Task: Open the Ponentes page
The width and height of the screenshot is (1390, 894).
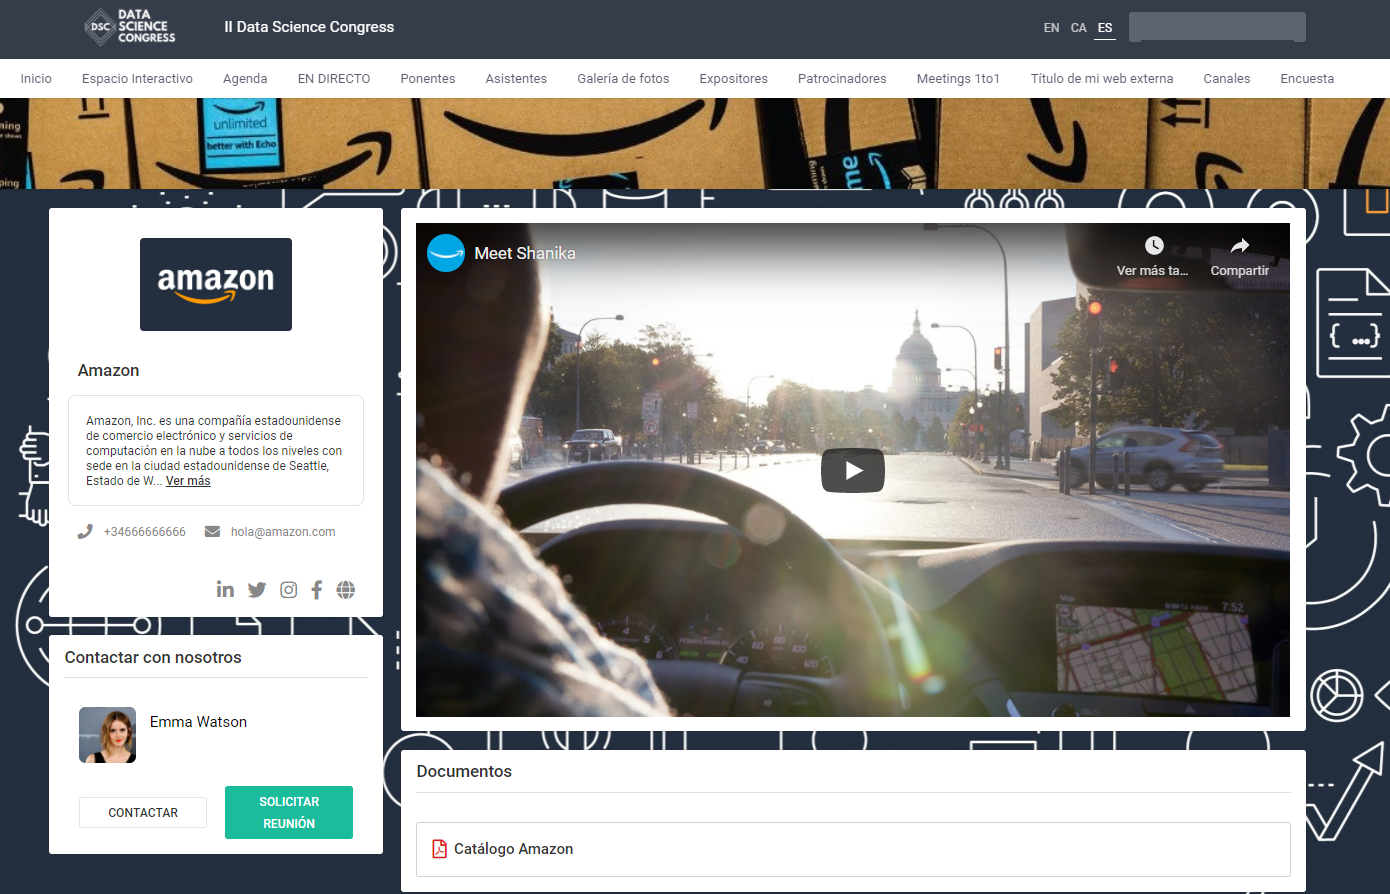Action: pos(428,79)
